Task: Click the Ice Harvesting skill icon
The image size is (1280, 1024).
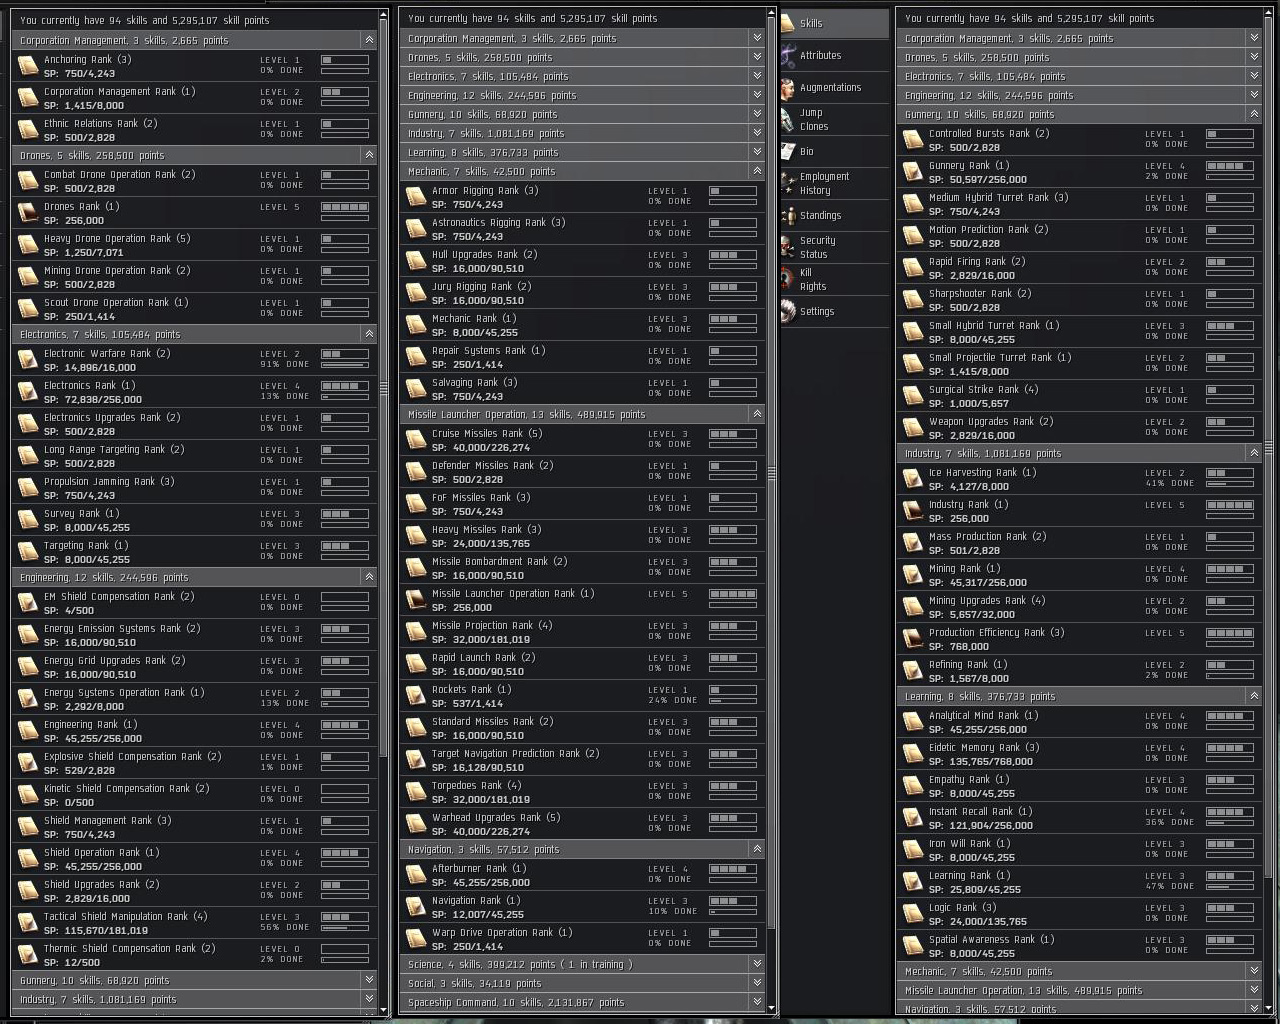Action: [913, 479]
